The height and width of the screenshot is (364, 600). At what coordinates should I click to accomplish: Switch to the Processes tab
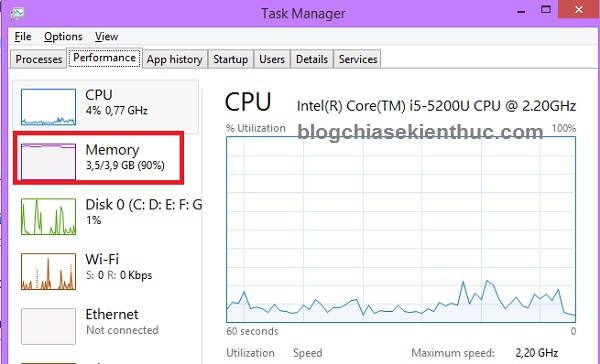click(38, 59)
